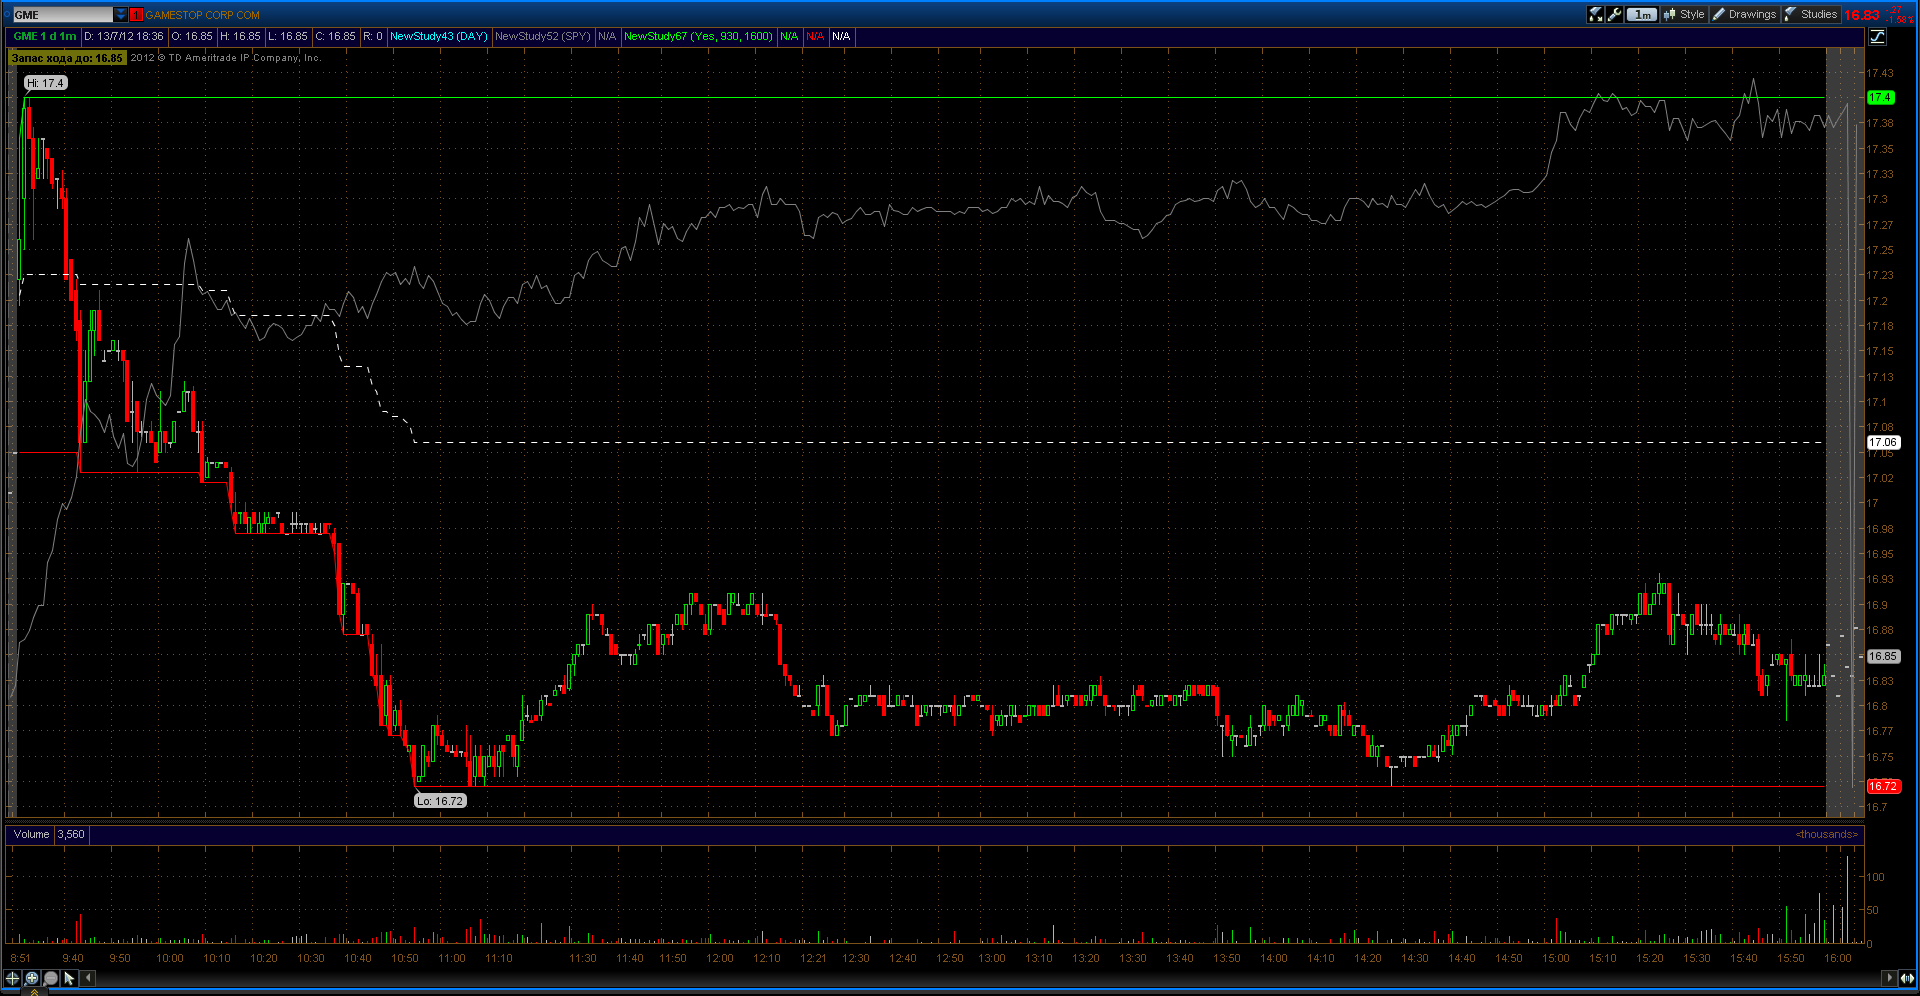Open chart settings via the wrench icon
This screenshot has height=996, width=1920.
coord(1615,14)
